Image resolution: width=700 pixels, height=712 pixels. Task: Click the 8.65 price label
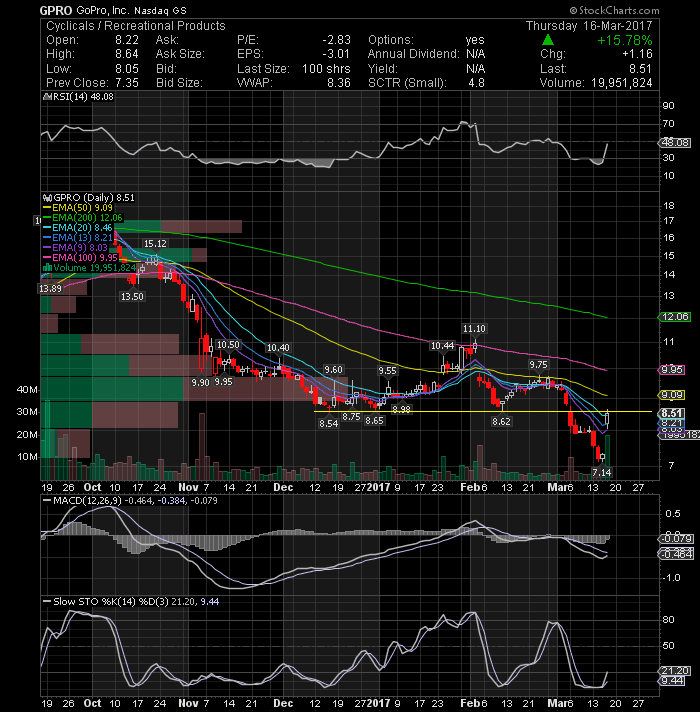pos(375,420)
